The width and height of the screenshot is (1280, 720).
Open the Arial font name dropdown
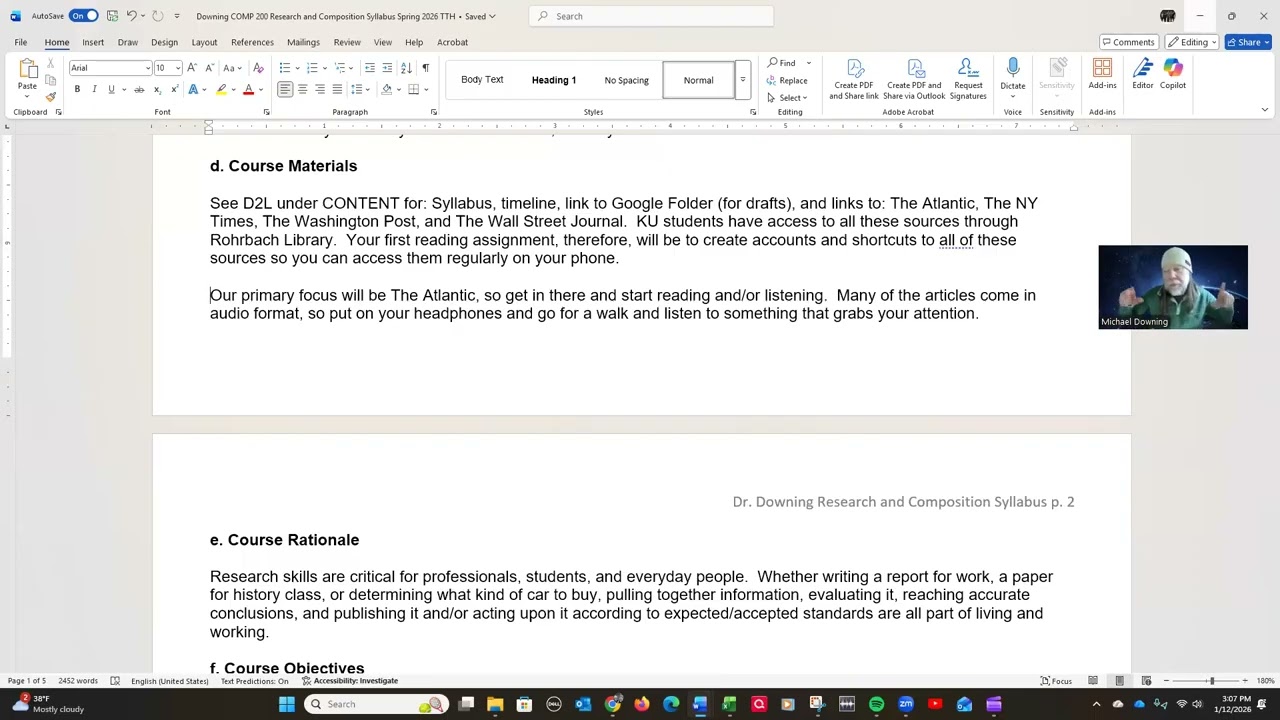[148, 68]
